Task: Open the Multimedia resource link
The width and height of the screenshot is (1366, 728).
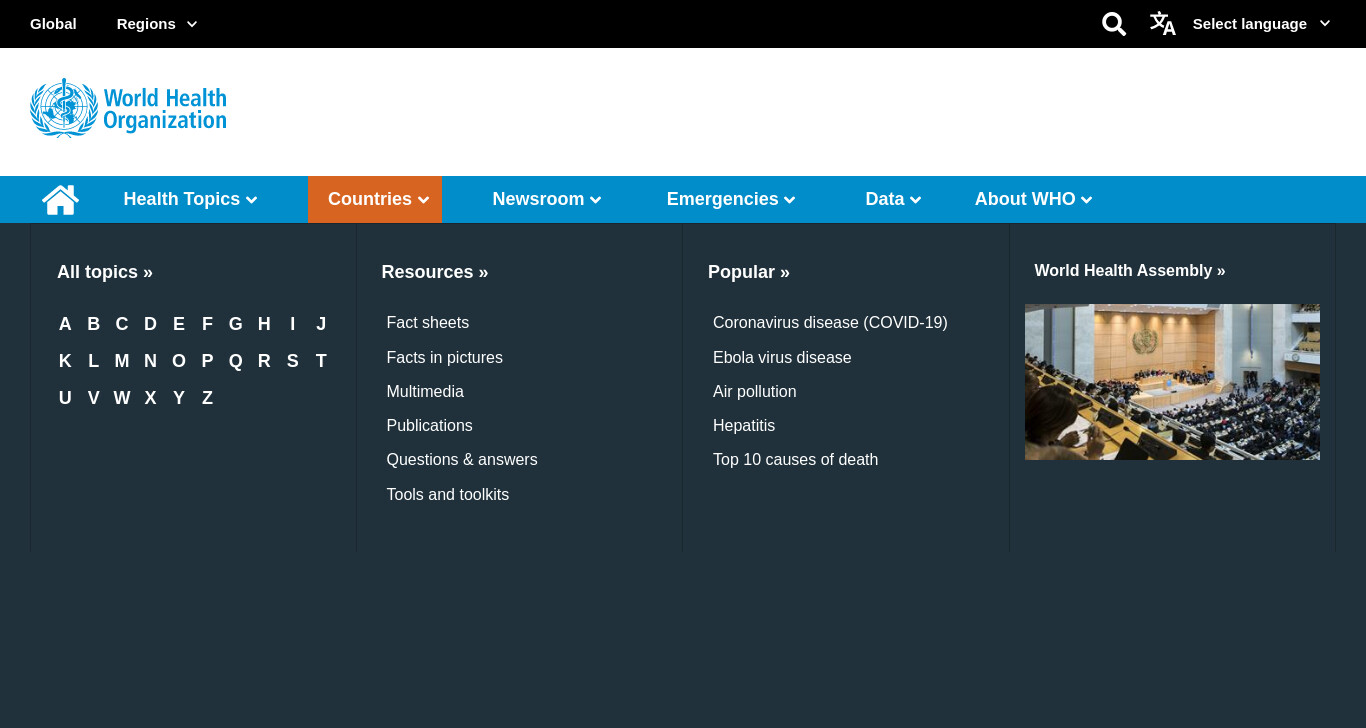Action: click(x=425, y=392)
